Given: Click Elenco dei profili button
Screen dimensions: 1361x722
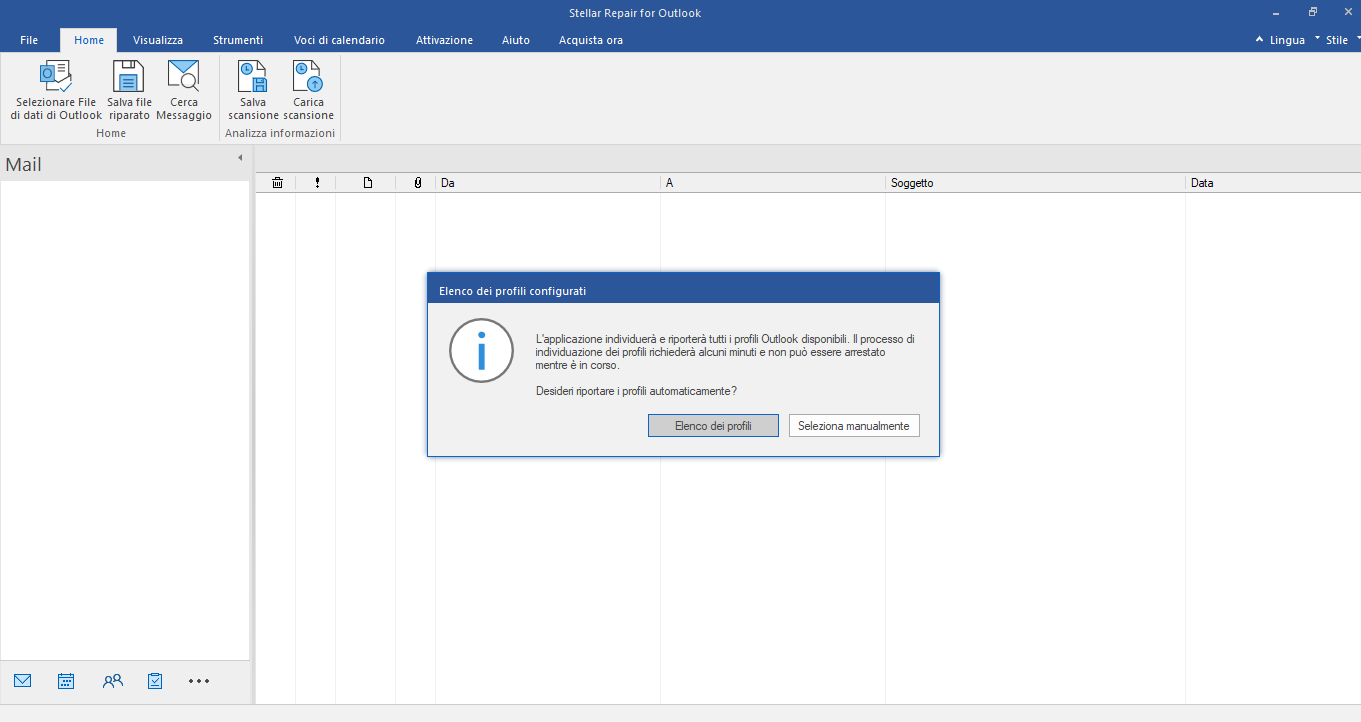Looking at the screenshot, I should (x=713, y=426).
